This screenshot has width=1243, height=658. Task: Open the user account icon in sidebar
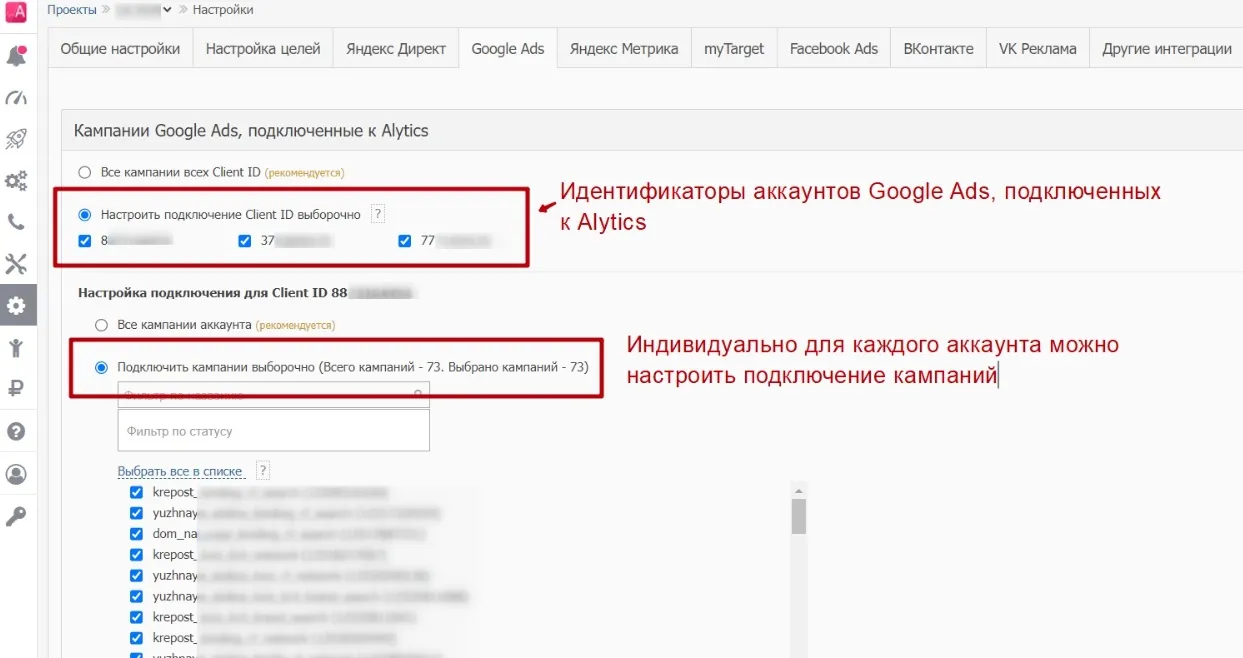click(x=16, y=474)
